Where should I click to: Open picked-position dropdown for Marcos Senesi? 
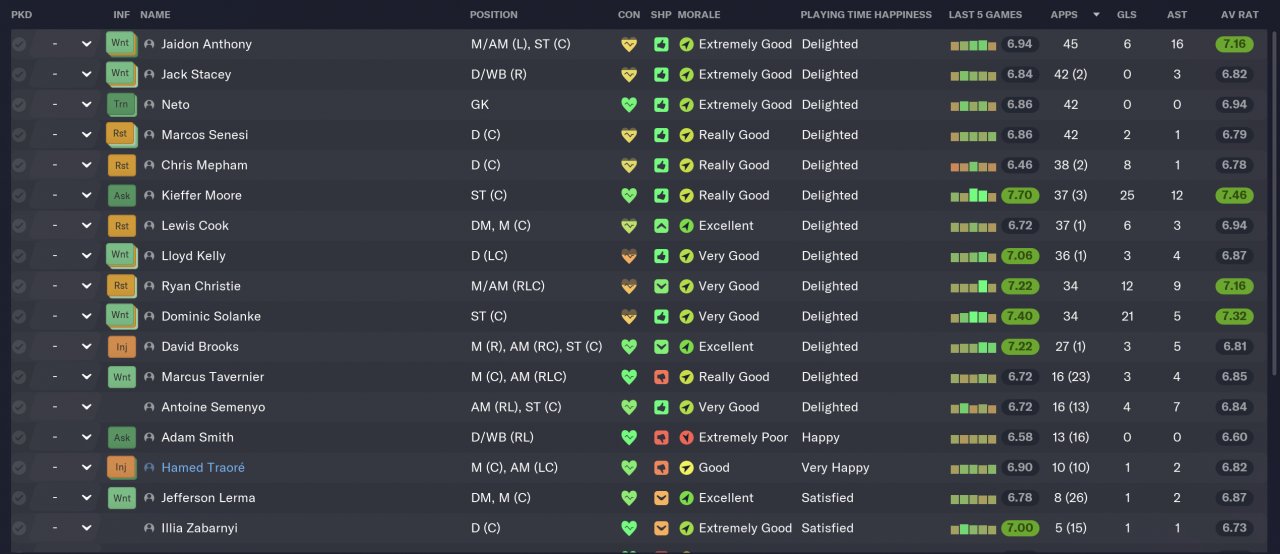pyautogui.click(x=87, y=135)
